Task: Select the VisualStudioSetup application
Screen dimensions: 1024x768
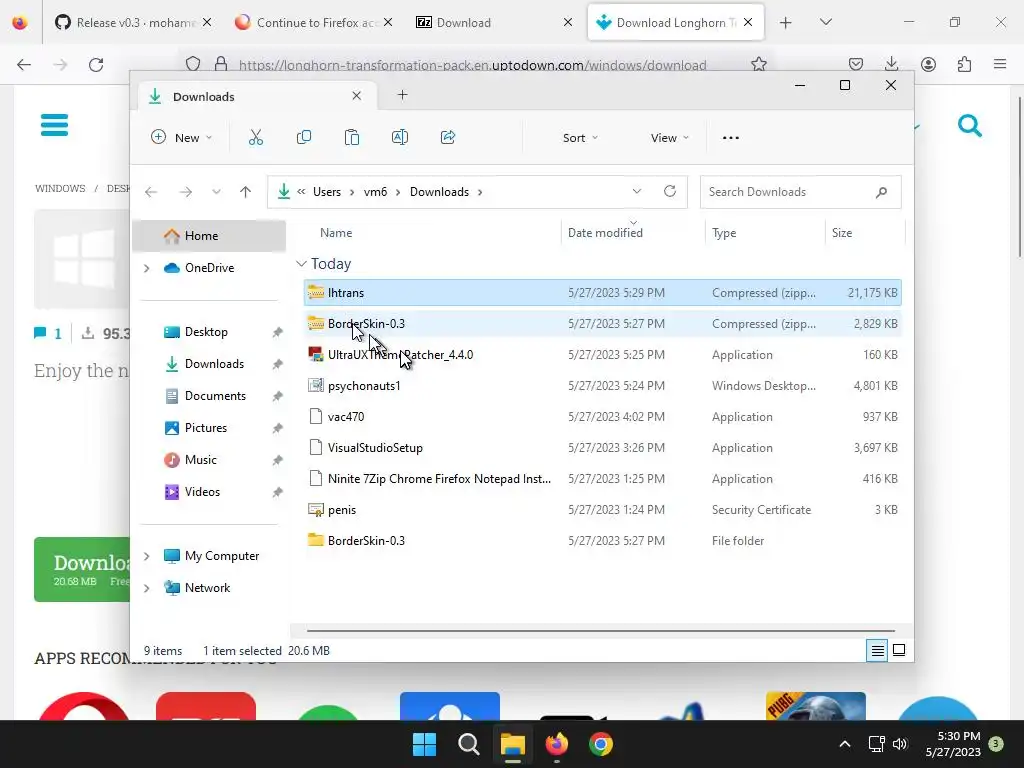Action: 602,448
